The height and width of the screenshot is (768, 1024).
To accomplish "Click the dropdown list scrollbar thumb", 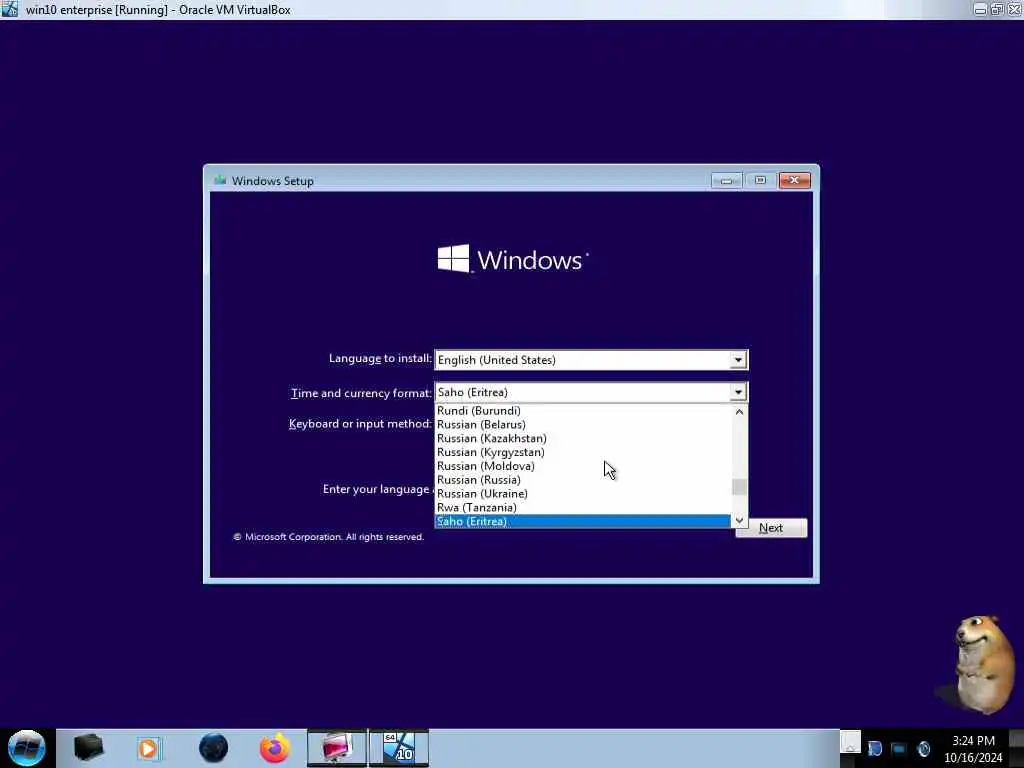I will click(739, 487).
